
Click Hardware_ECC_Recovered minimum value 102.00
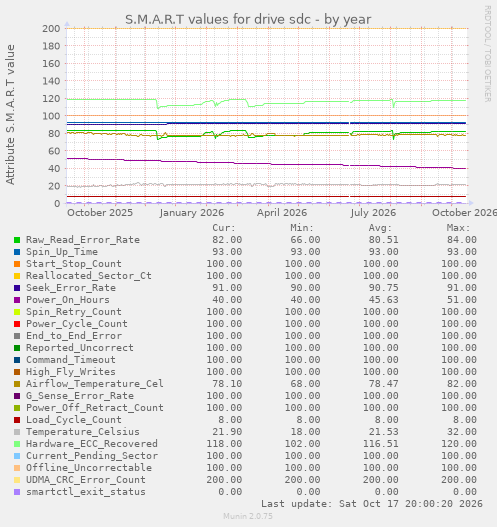click(302, 444)
